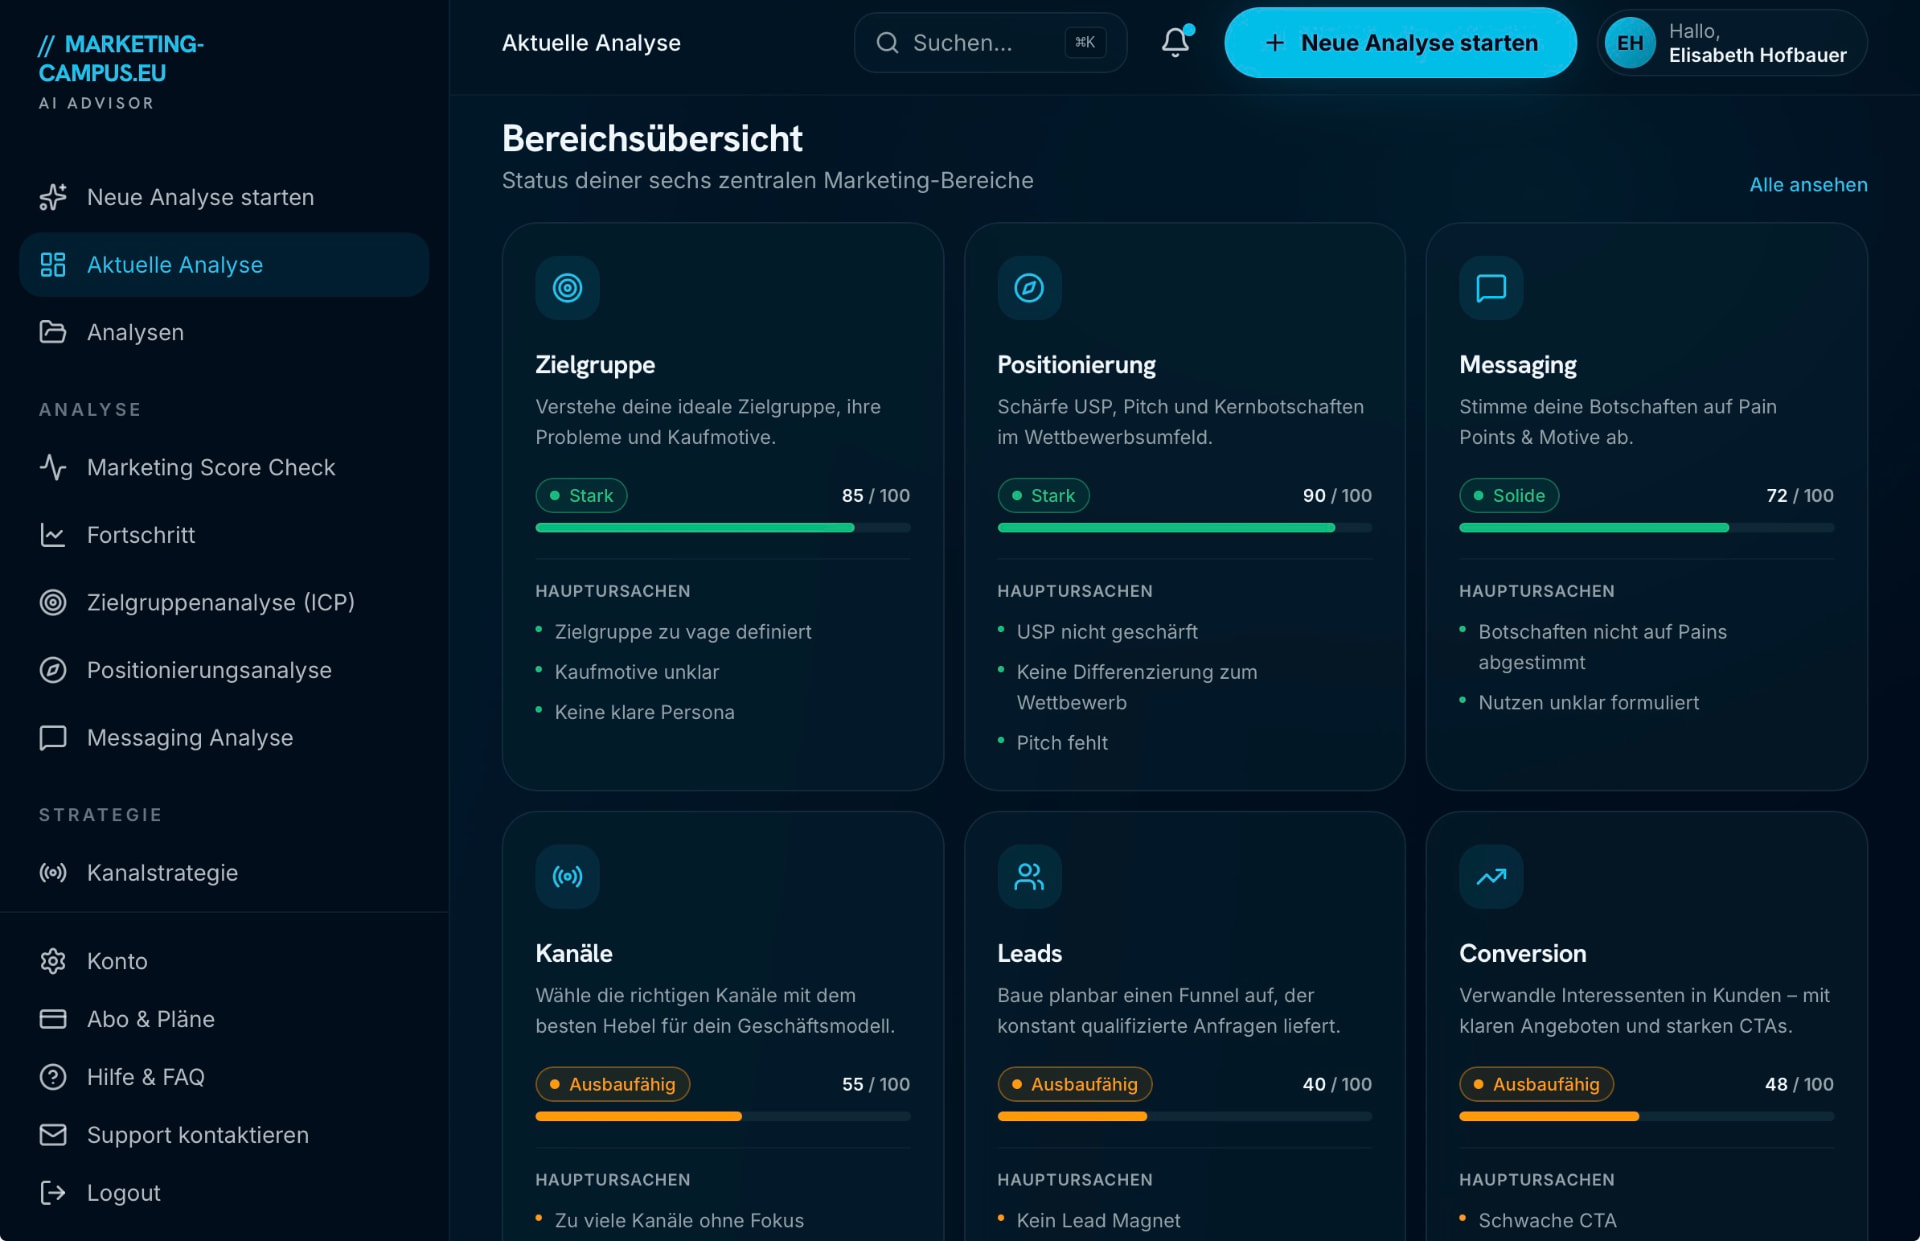
Task: Open the Konto settings link
Action: [224, 961]
